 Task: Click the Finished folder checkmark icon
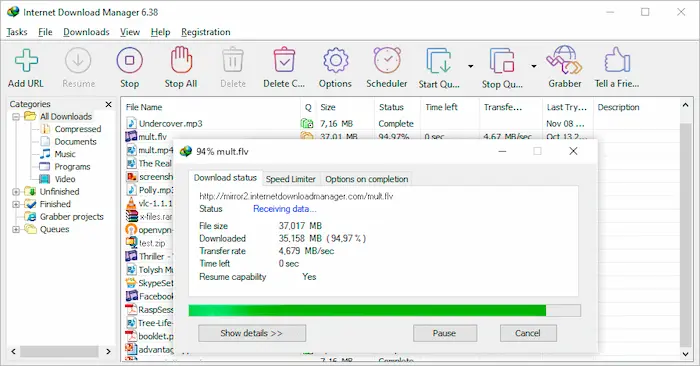[x=30, y=204]
